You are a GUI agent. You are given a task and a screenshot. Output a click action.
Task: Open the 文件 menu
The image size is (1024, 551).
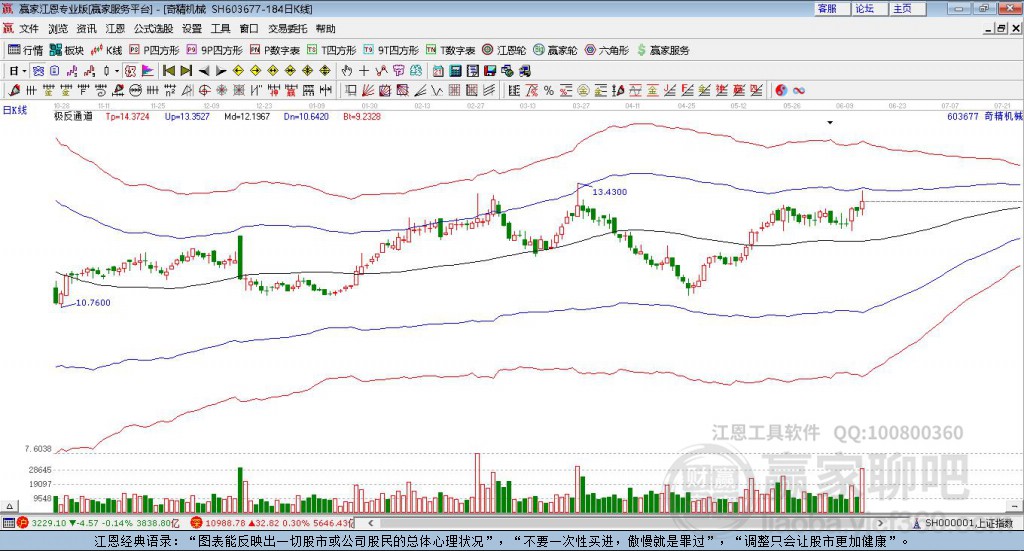coord(29,29)
